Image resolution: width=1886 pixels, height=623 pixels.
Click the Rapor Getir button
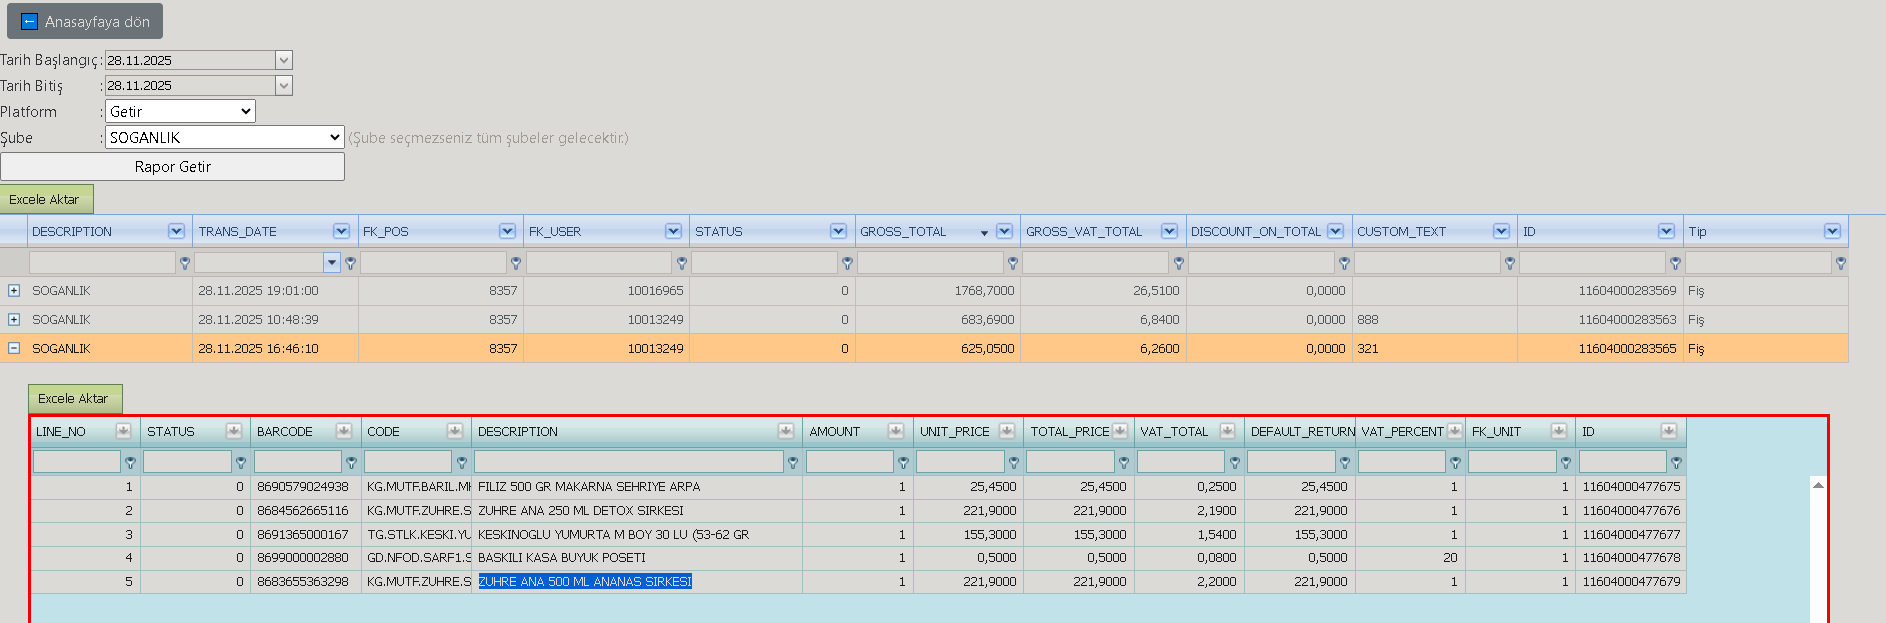tap(172, 167)
